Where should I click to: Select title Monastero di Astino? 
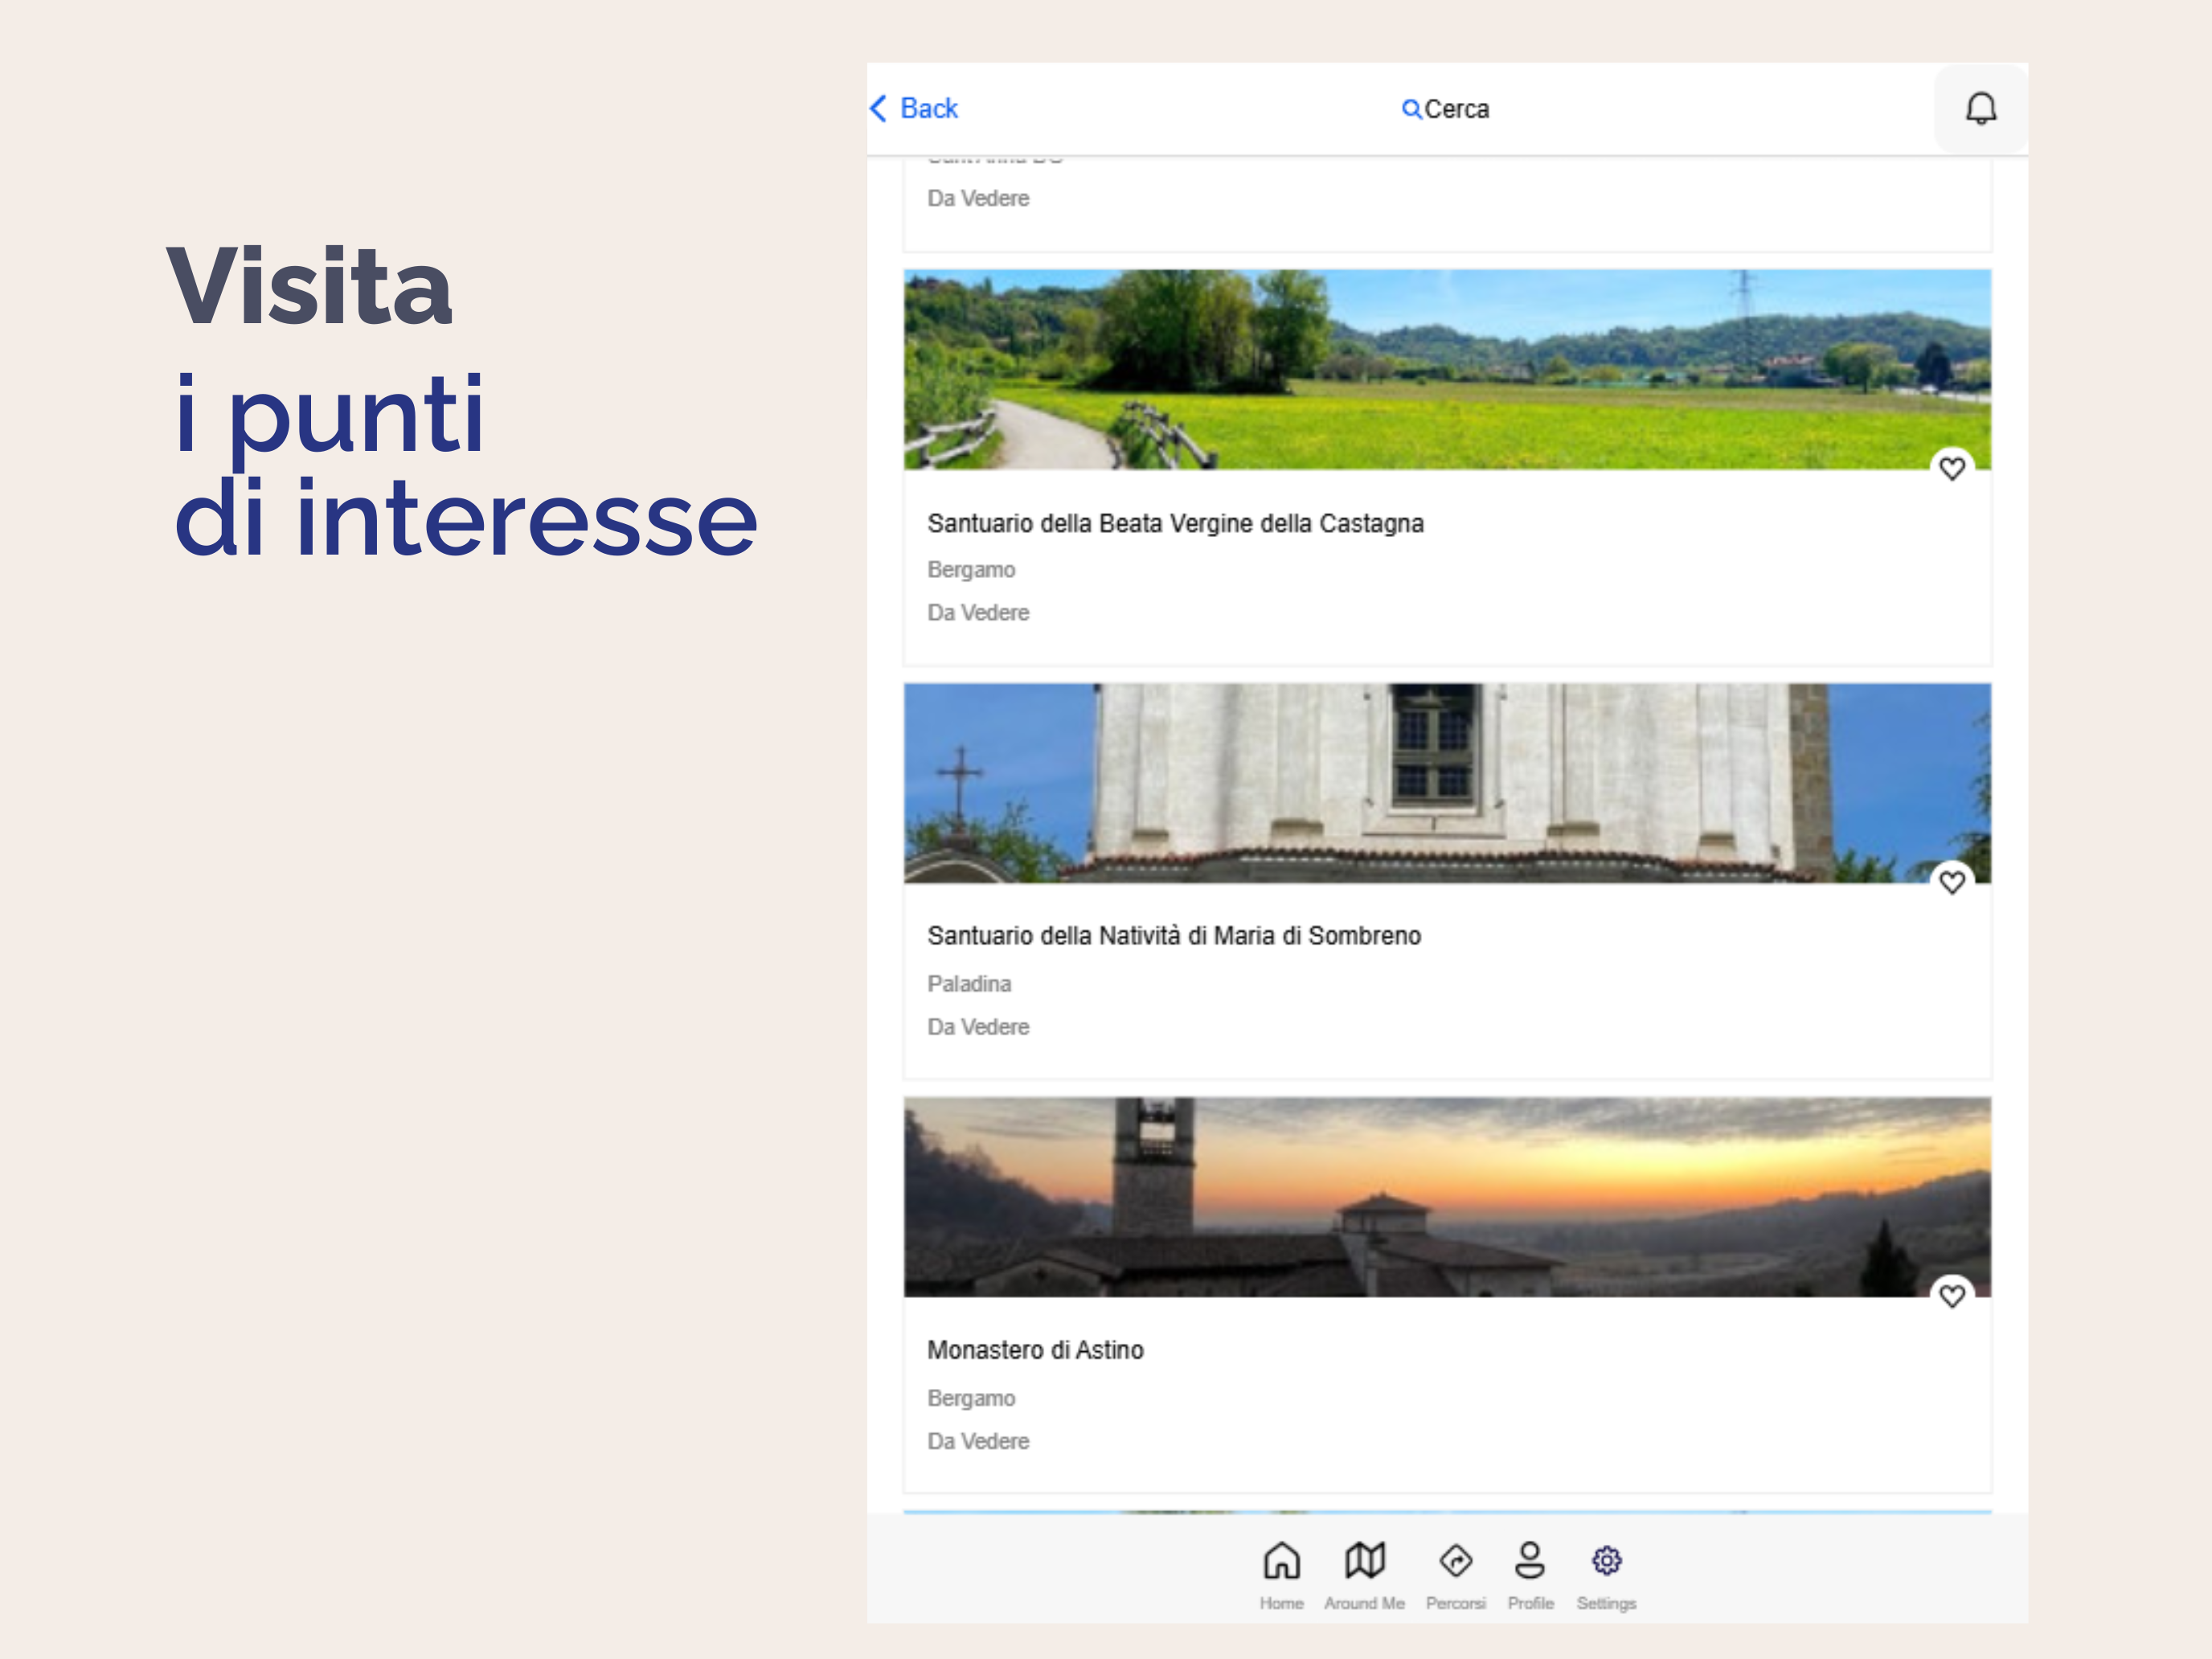(1035, 1350)
